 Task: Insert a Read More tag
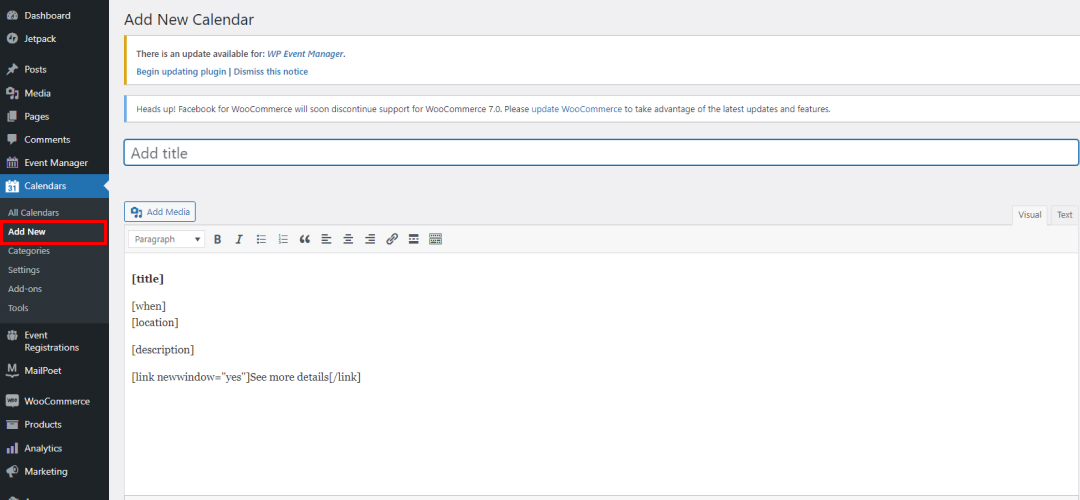click(414, 239)
